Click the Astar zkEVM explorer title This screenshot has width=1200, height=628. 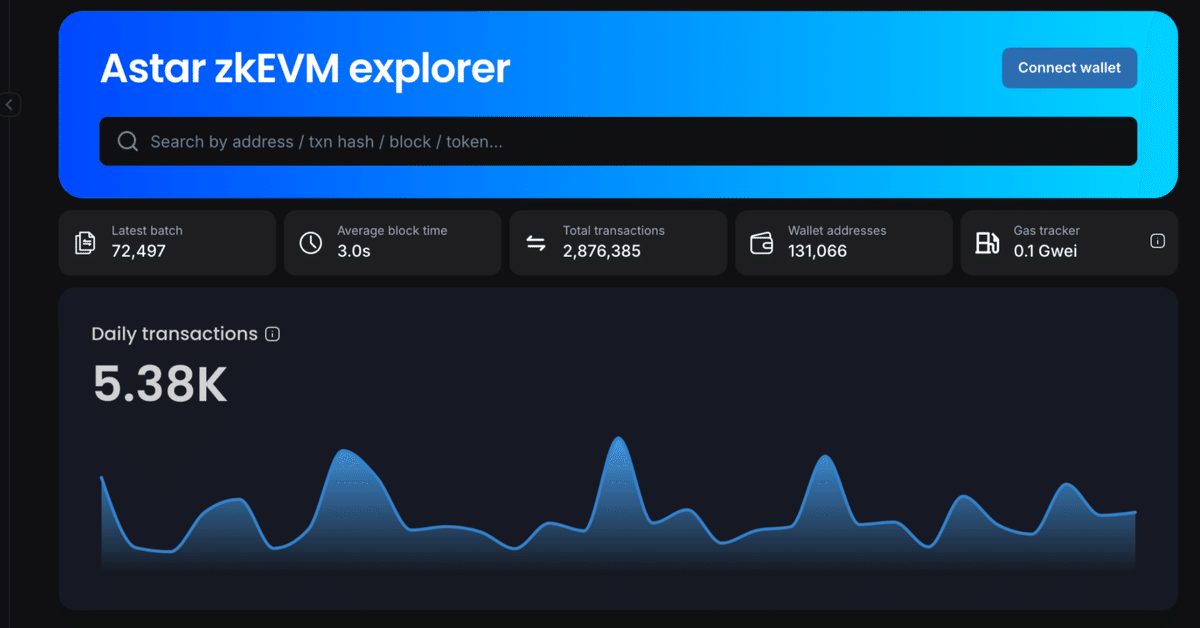305,68
